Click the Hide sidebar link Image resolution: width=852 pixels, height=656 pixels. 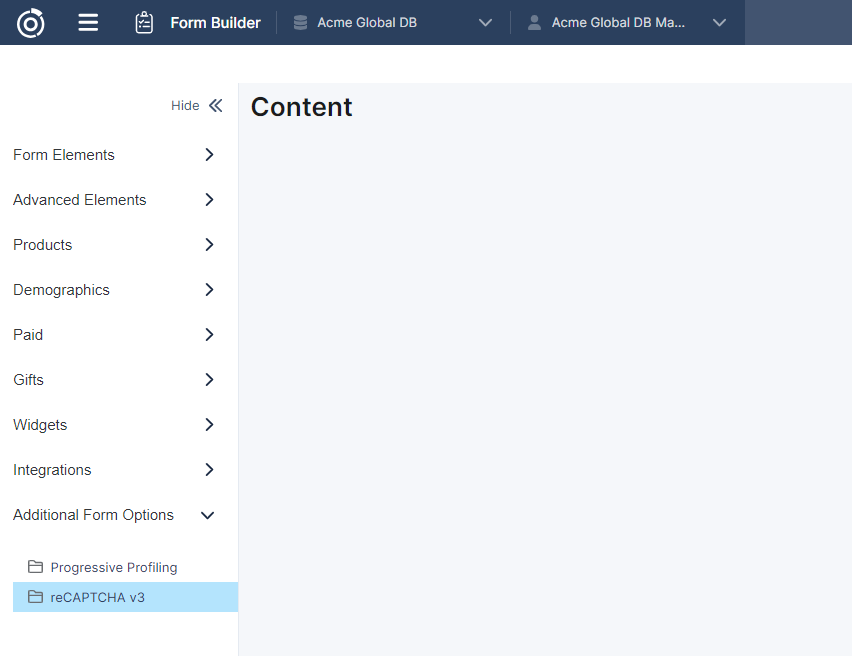point(185,106)
